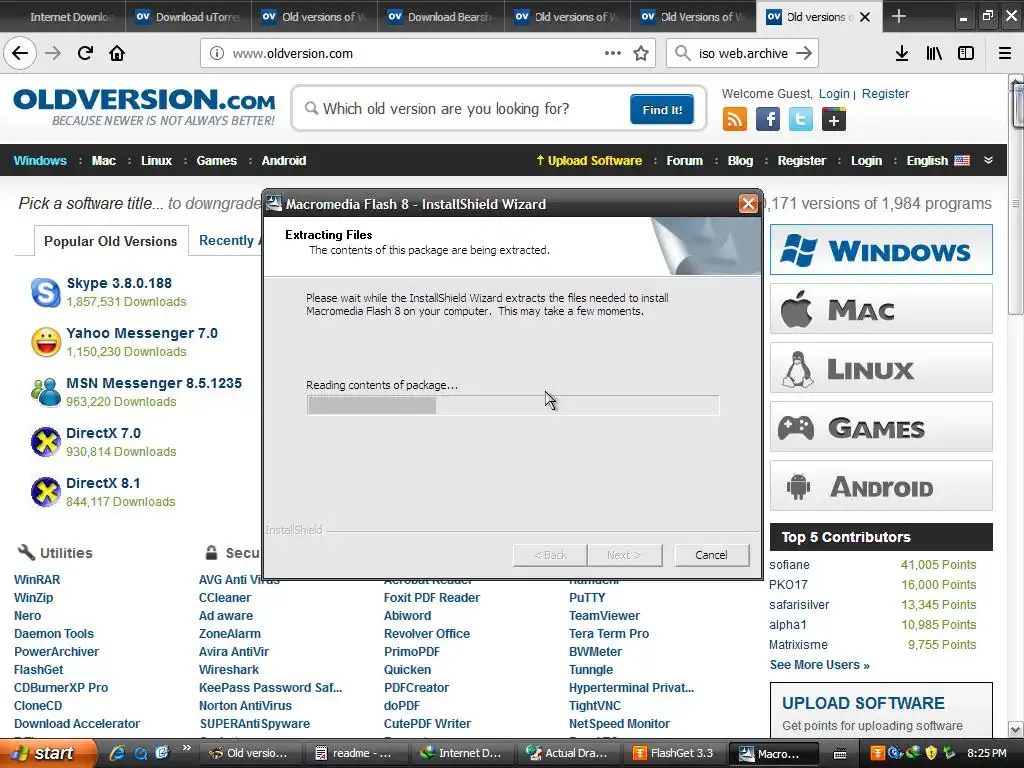The image size is (1024, 768).
Task: Click the sofiane contributor name
Action: click(x=790, y=565)
